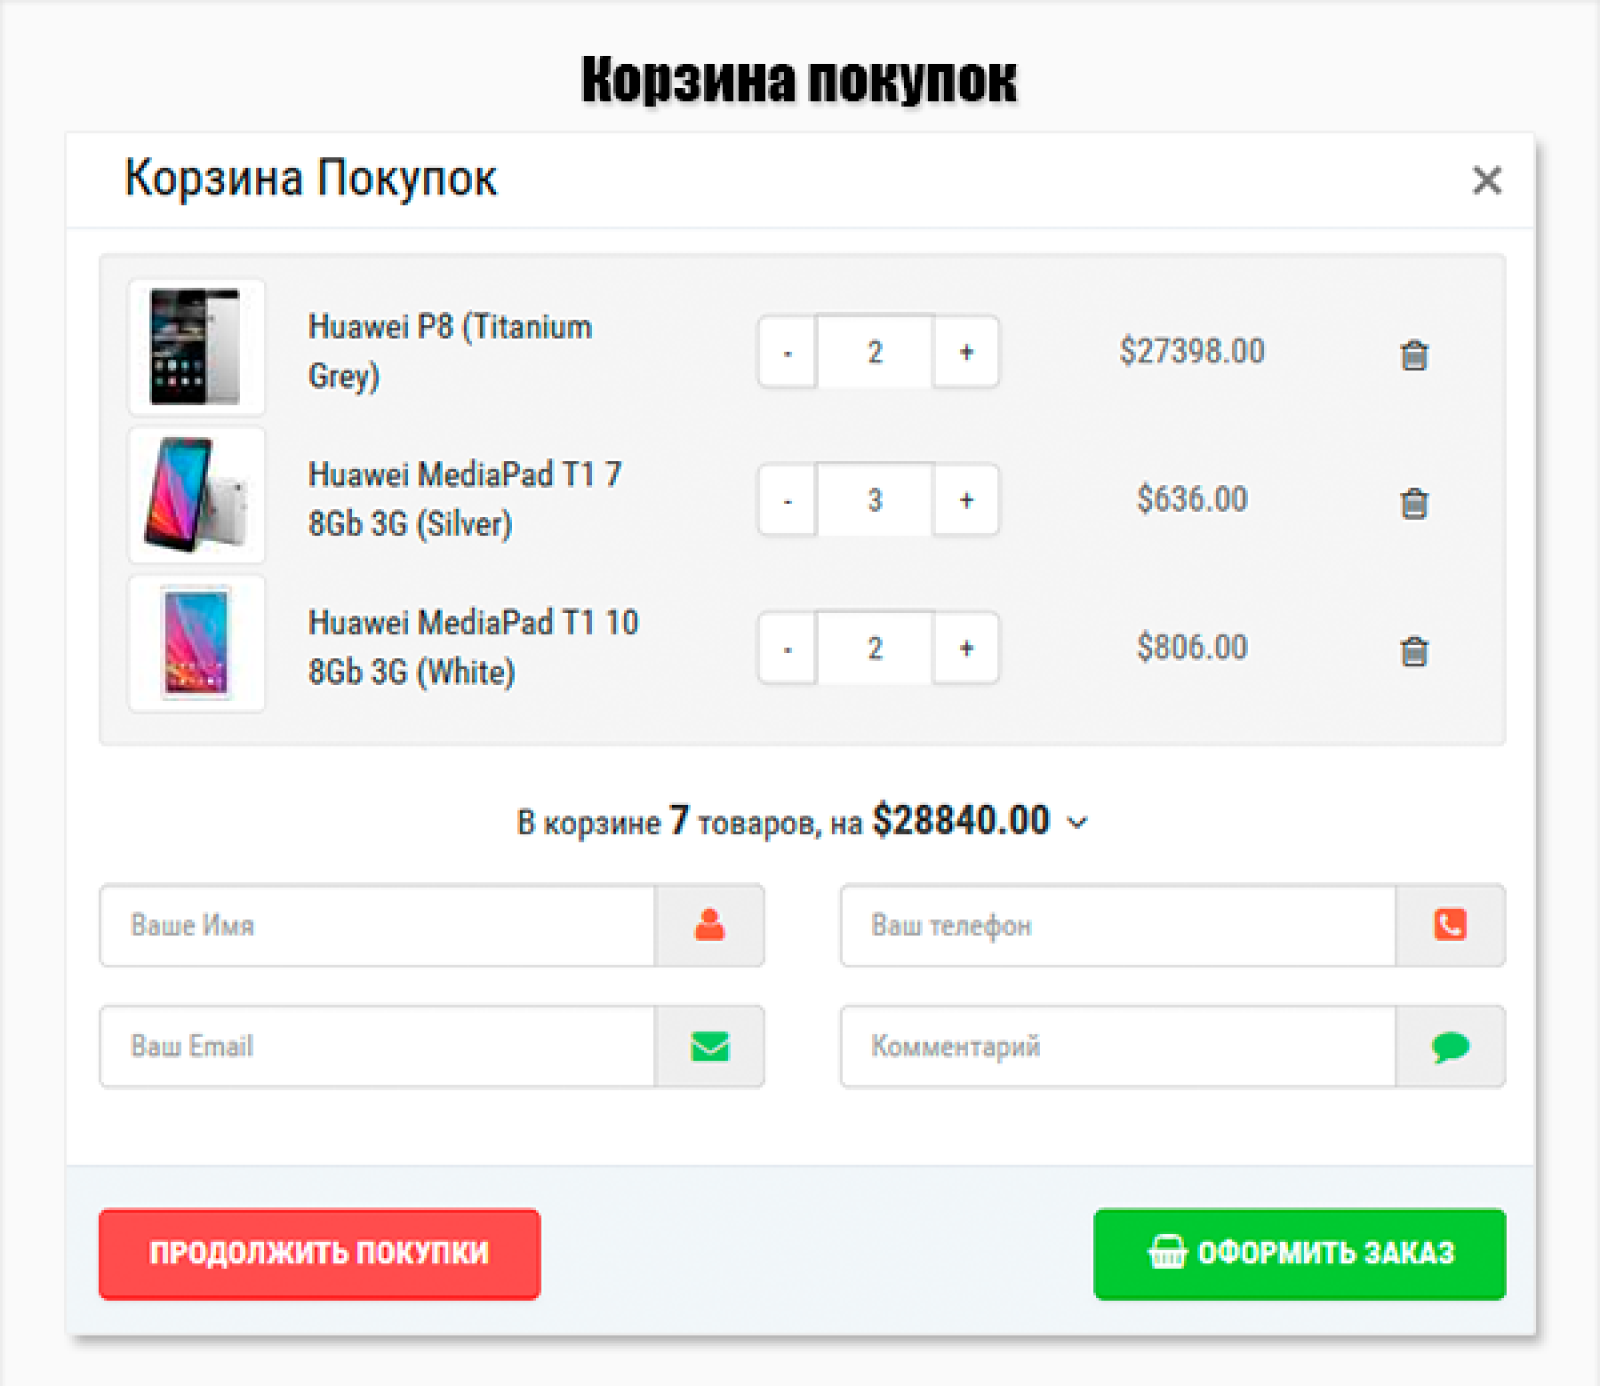Click the Ваш Email input field
Image resolution: width=1600 pixels, height=1387 pixels.
pos(378,1046)
